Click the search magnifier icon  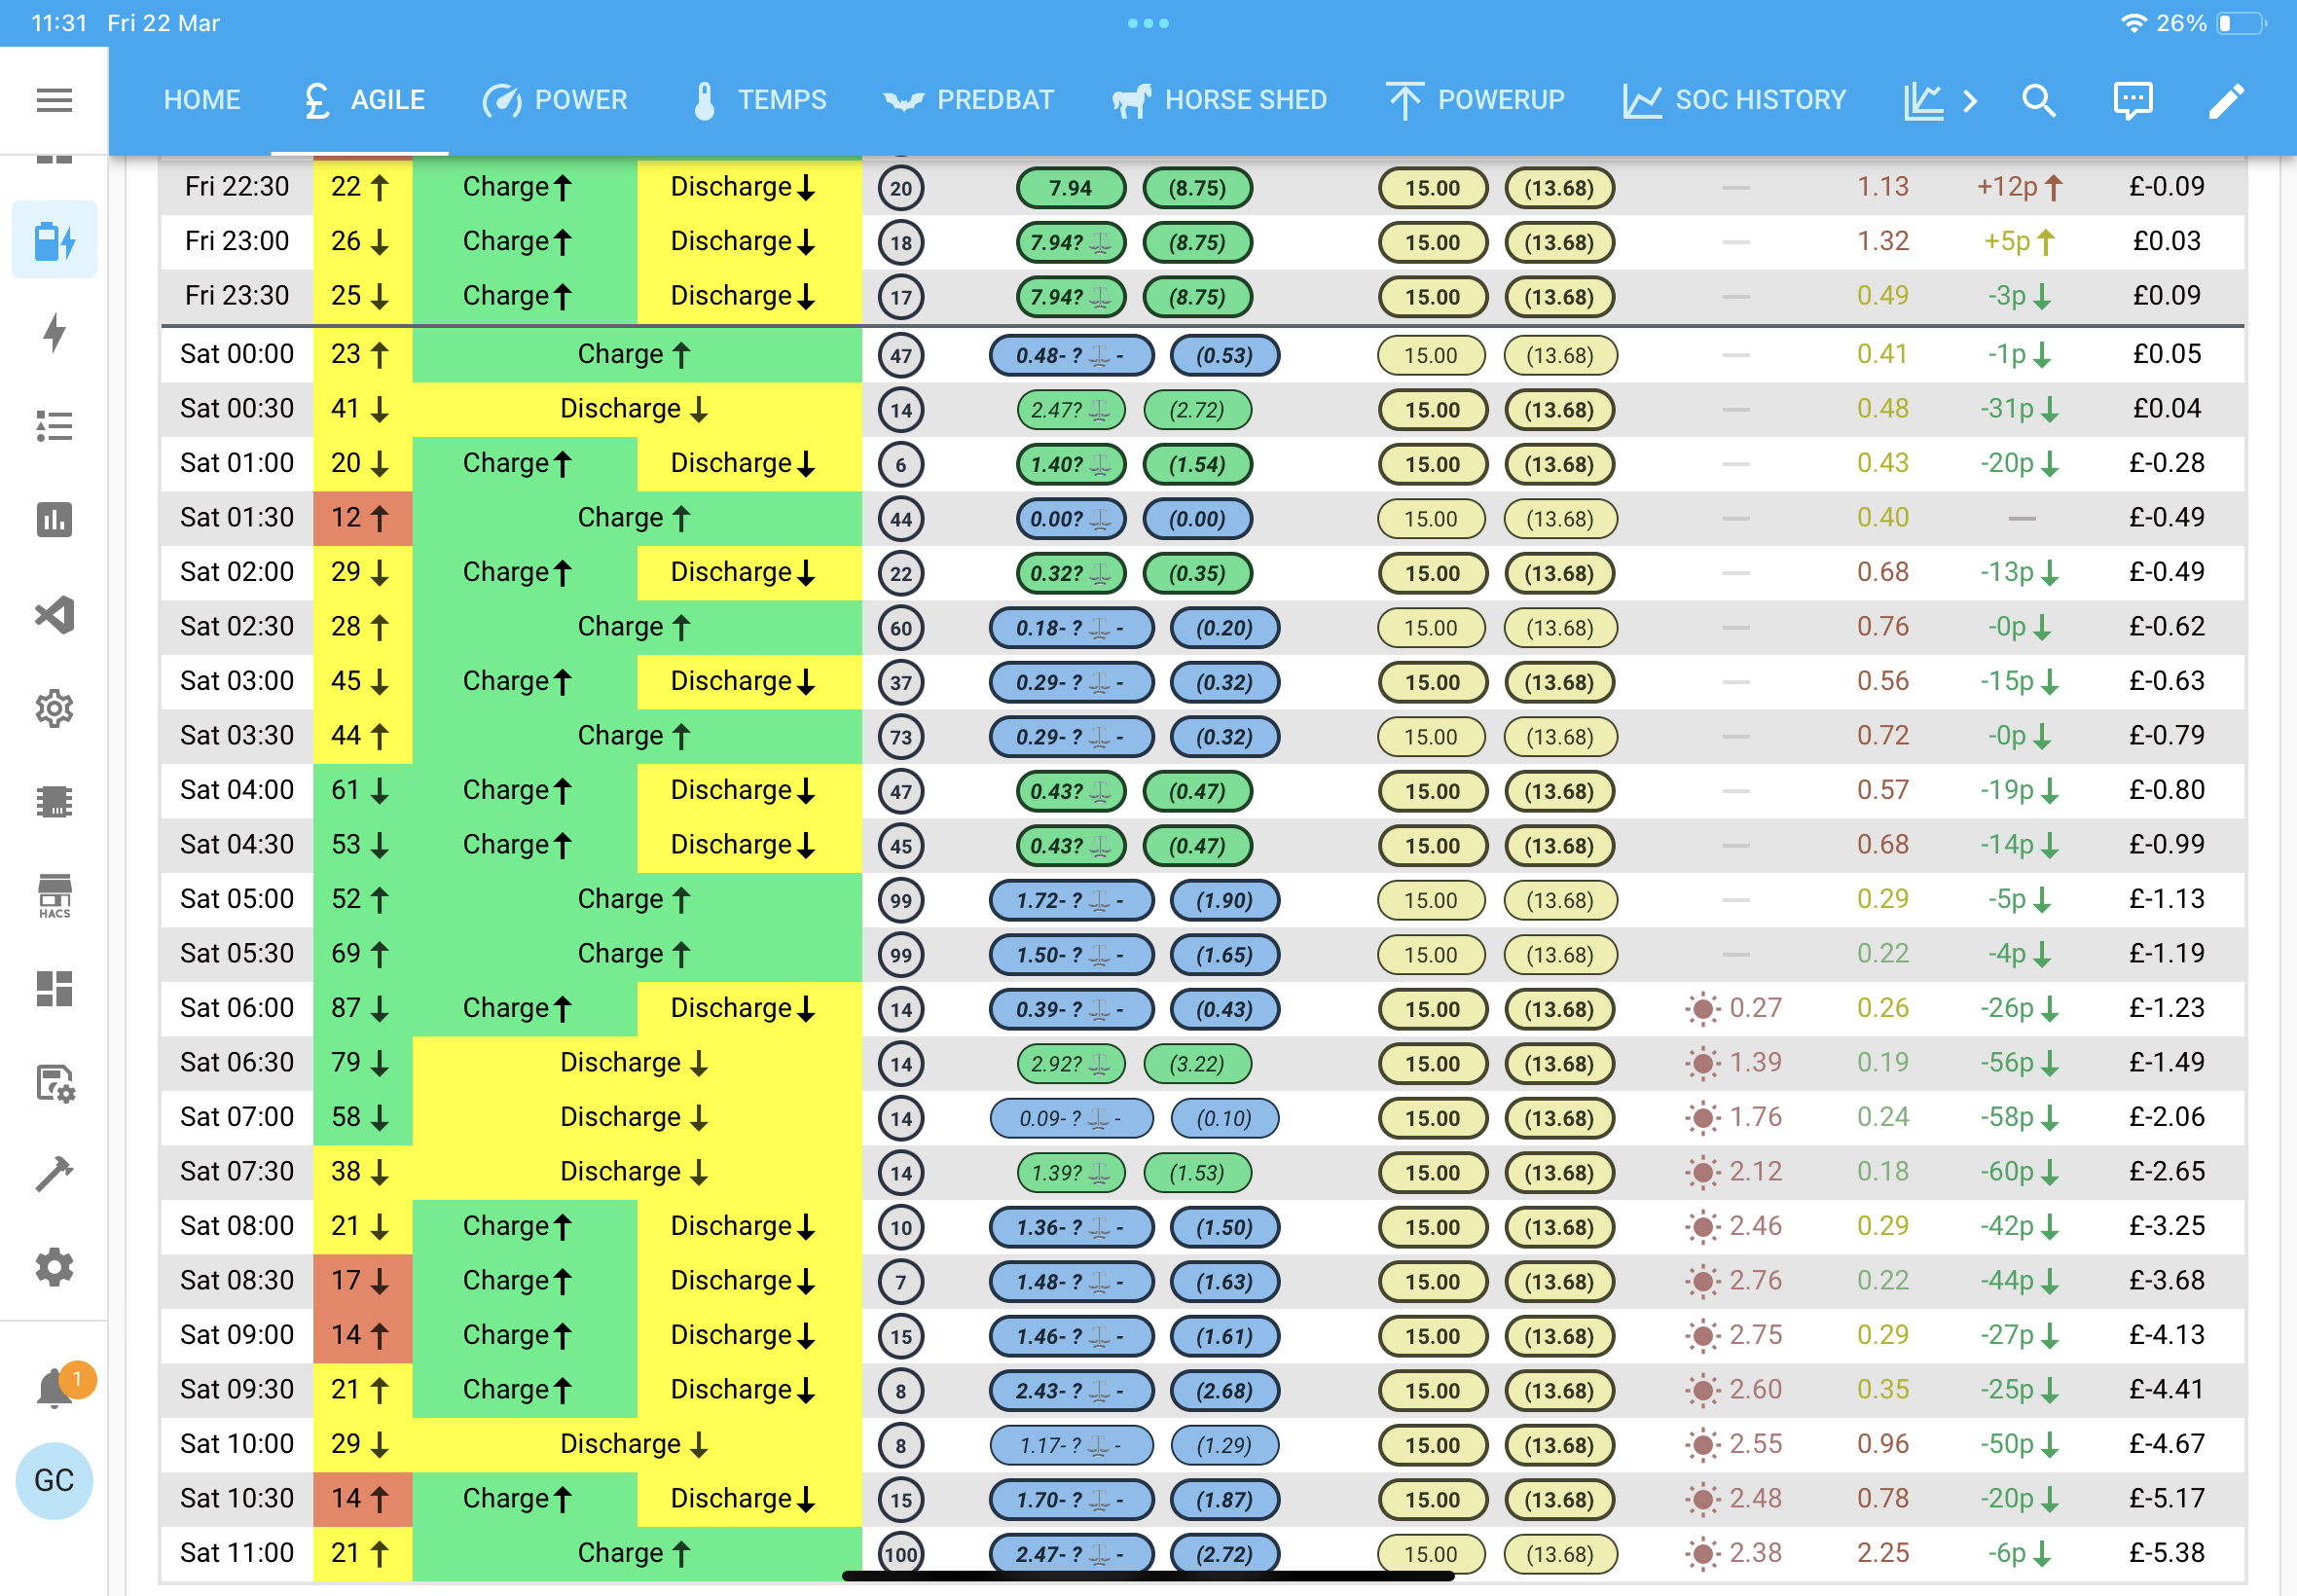(x=2038, y=100)
